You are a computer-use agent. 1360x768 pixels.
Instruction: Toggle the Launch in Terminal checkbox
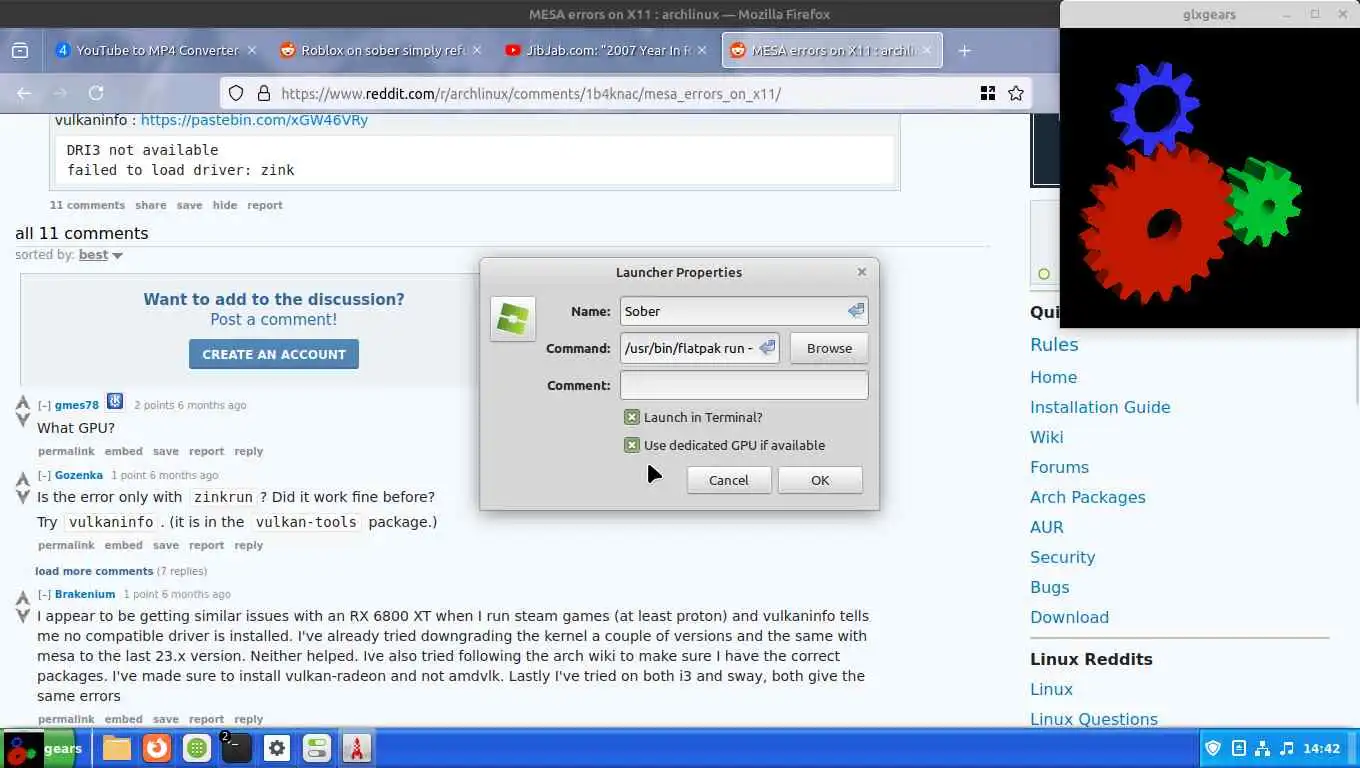coord(632,417)
